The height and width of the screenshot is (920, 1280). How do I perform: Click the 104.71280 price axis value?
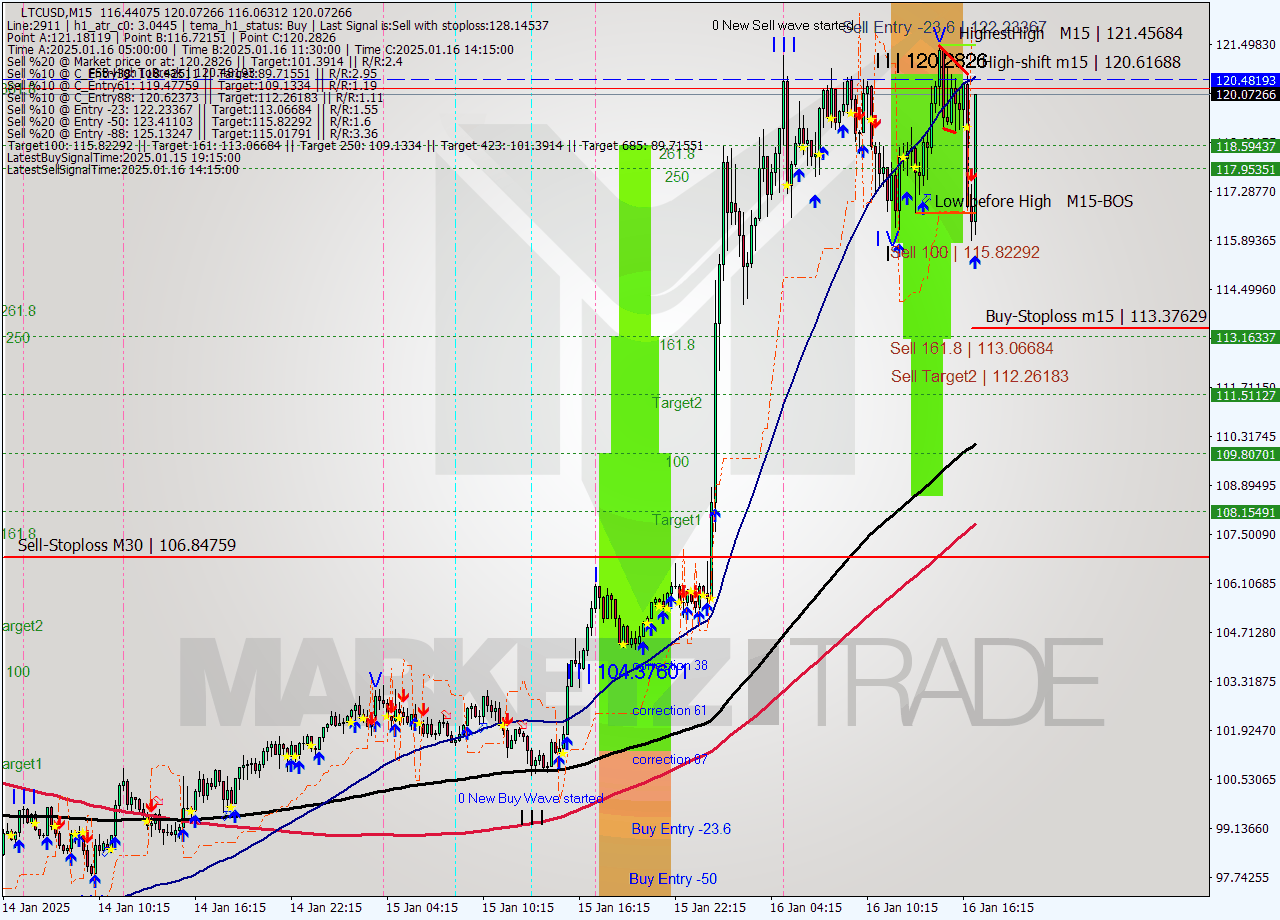tap(1244, 632)
